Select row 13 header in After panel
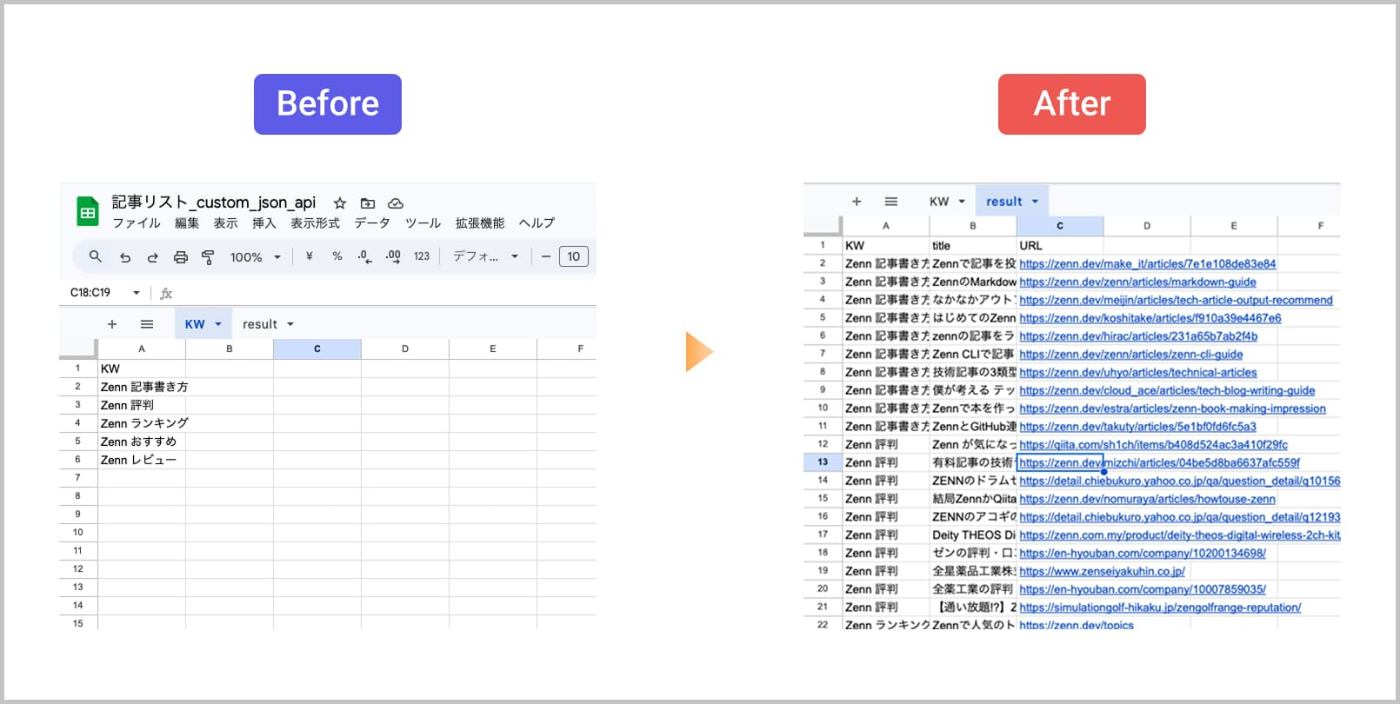This screenshot has width=1400, height=704. [x=822, y=462]
